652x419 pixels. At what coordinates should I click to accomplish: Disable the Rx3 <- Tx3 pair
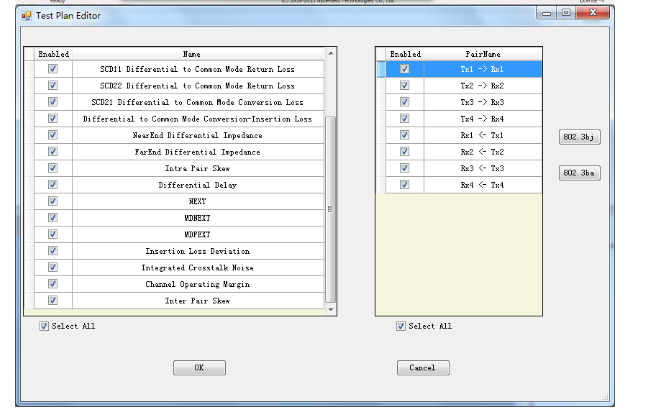(405, 168)
